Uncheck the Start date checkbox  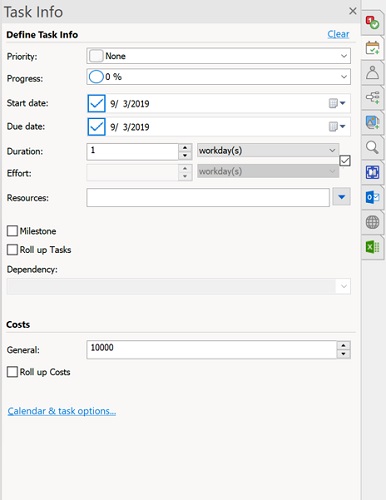(x=96, y=103)
